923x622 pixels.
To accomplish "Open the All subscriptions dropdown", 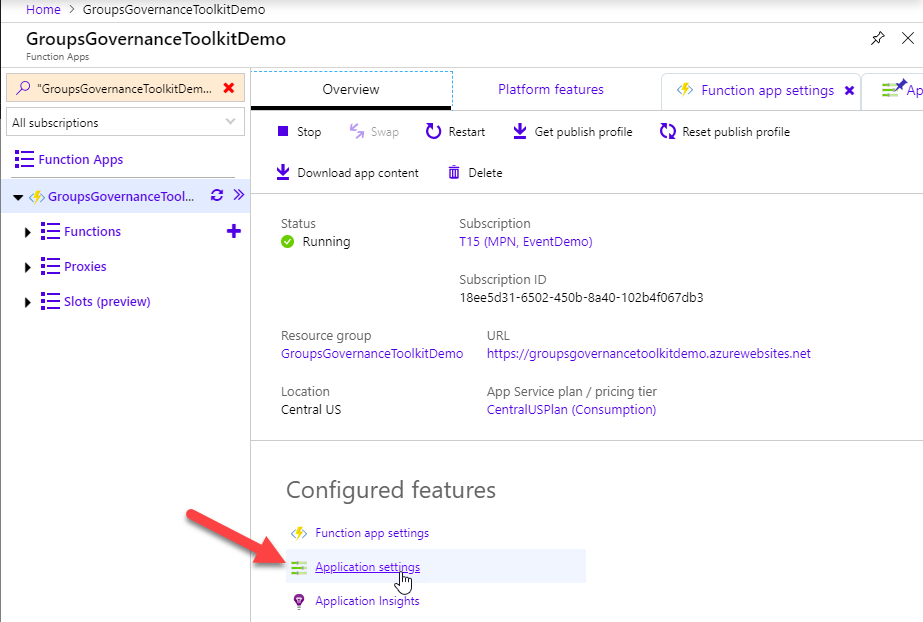I will coord(124,123).
